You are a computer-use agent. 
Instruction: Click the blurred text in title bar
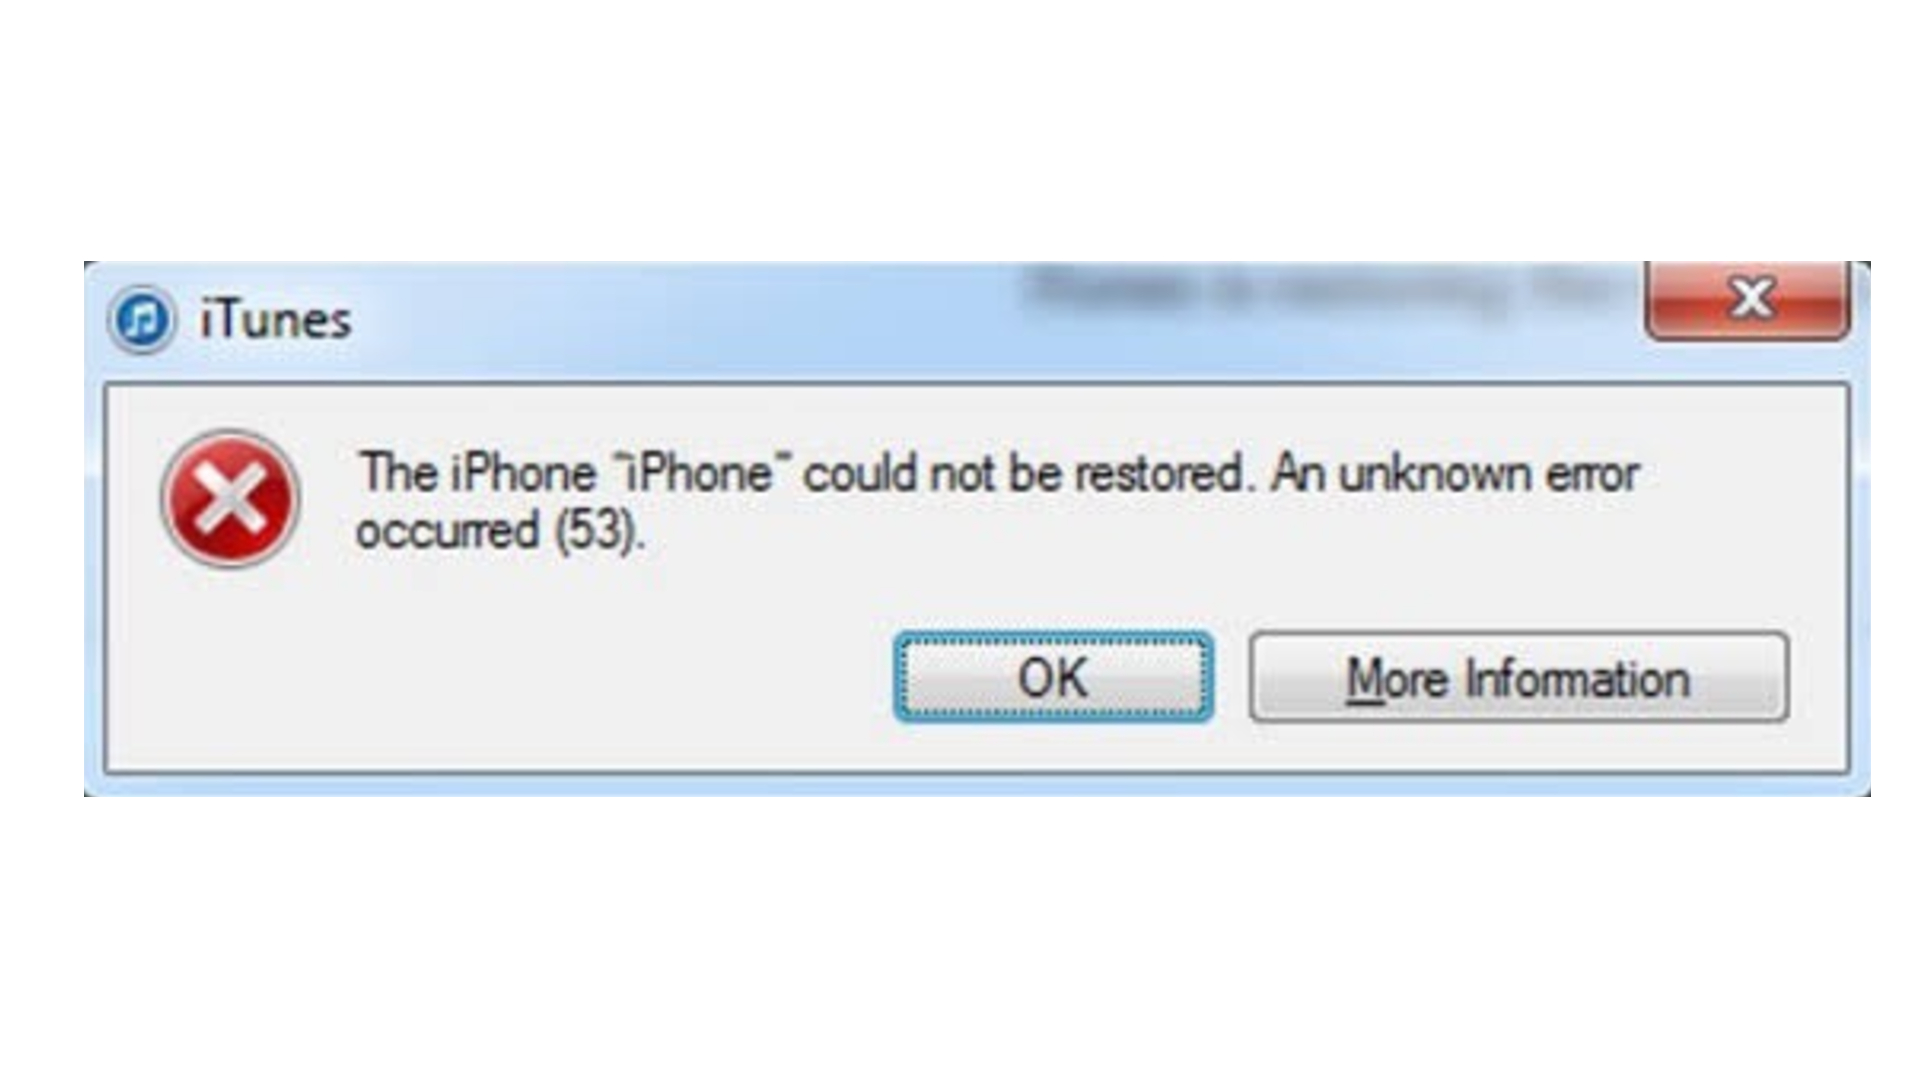[1320, 289]
